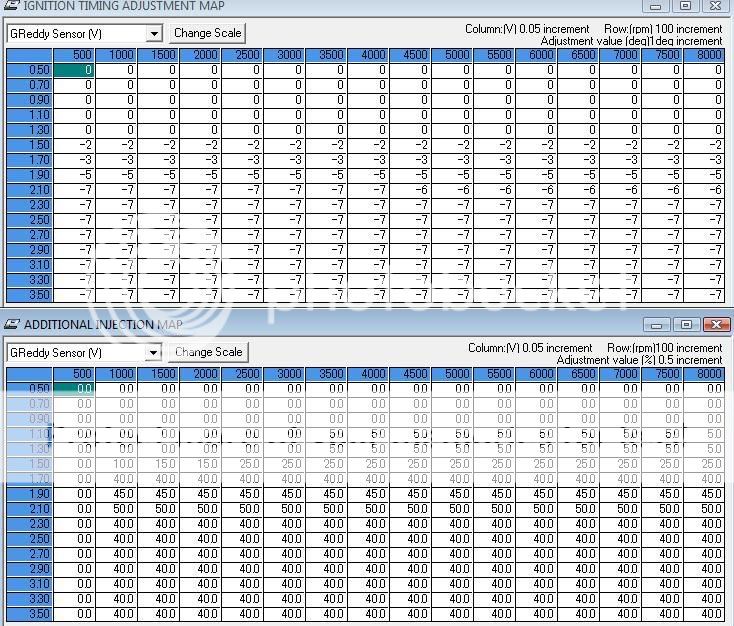Click Change Scale in Additional Injection map
734x626 pixels.
(x=207, y=352)
